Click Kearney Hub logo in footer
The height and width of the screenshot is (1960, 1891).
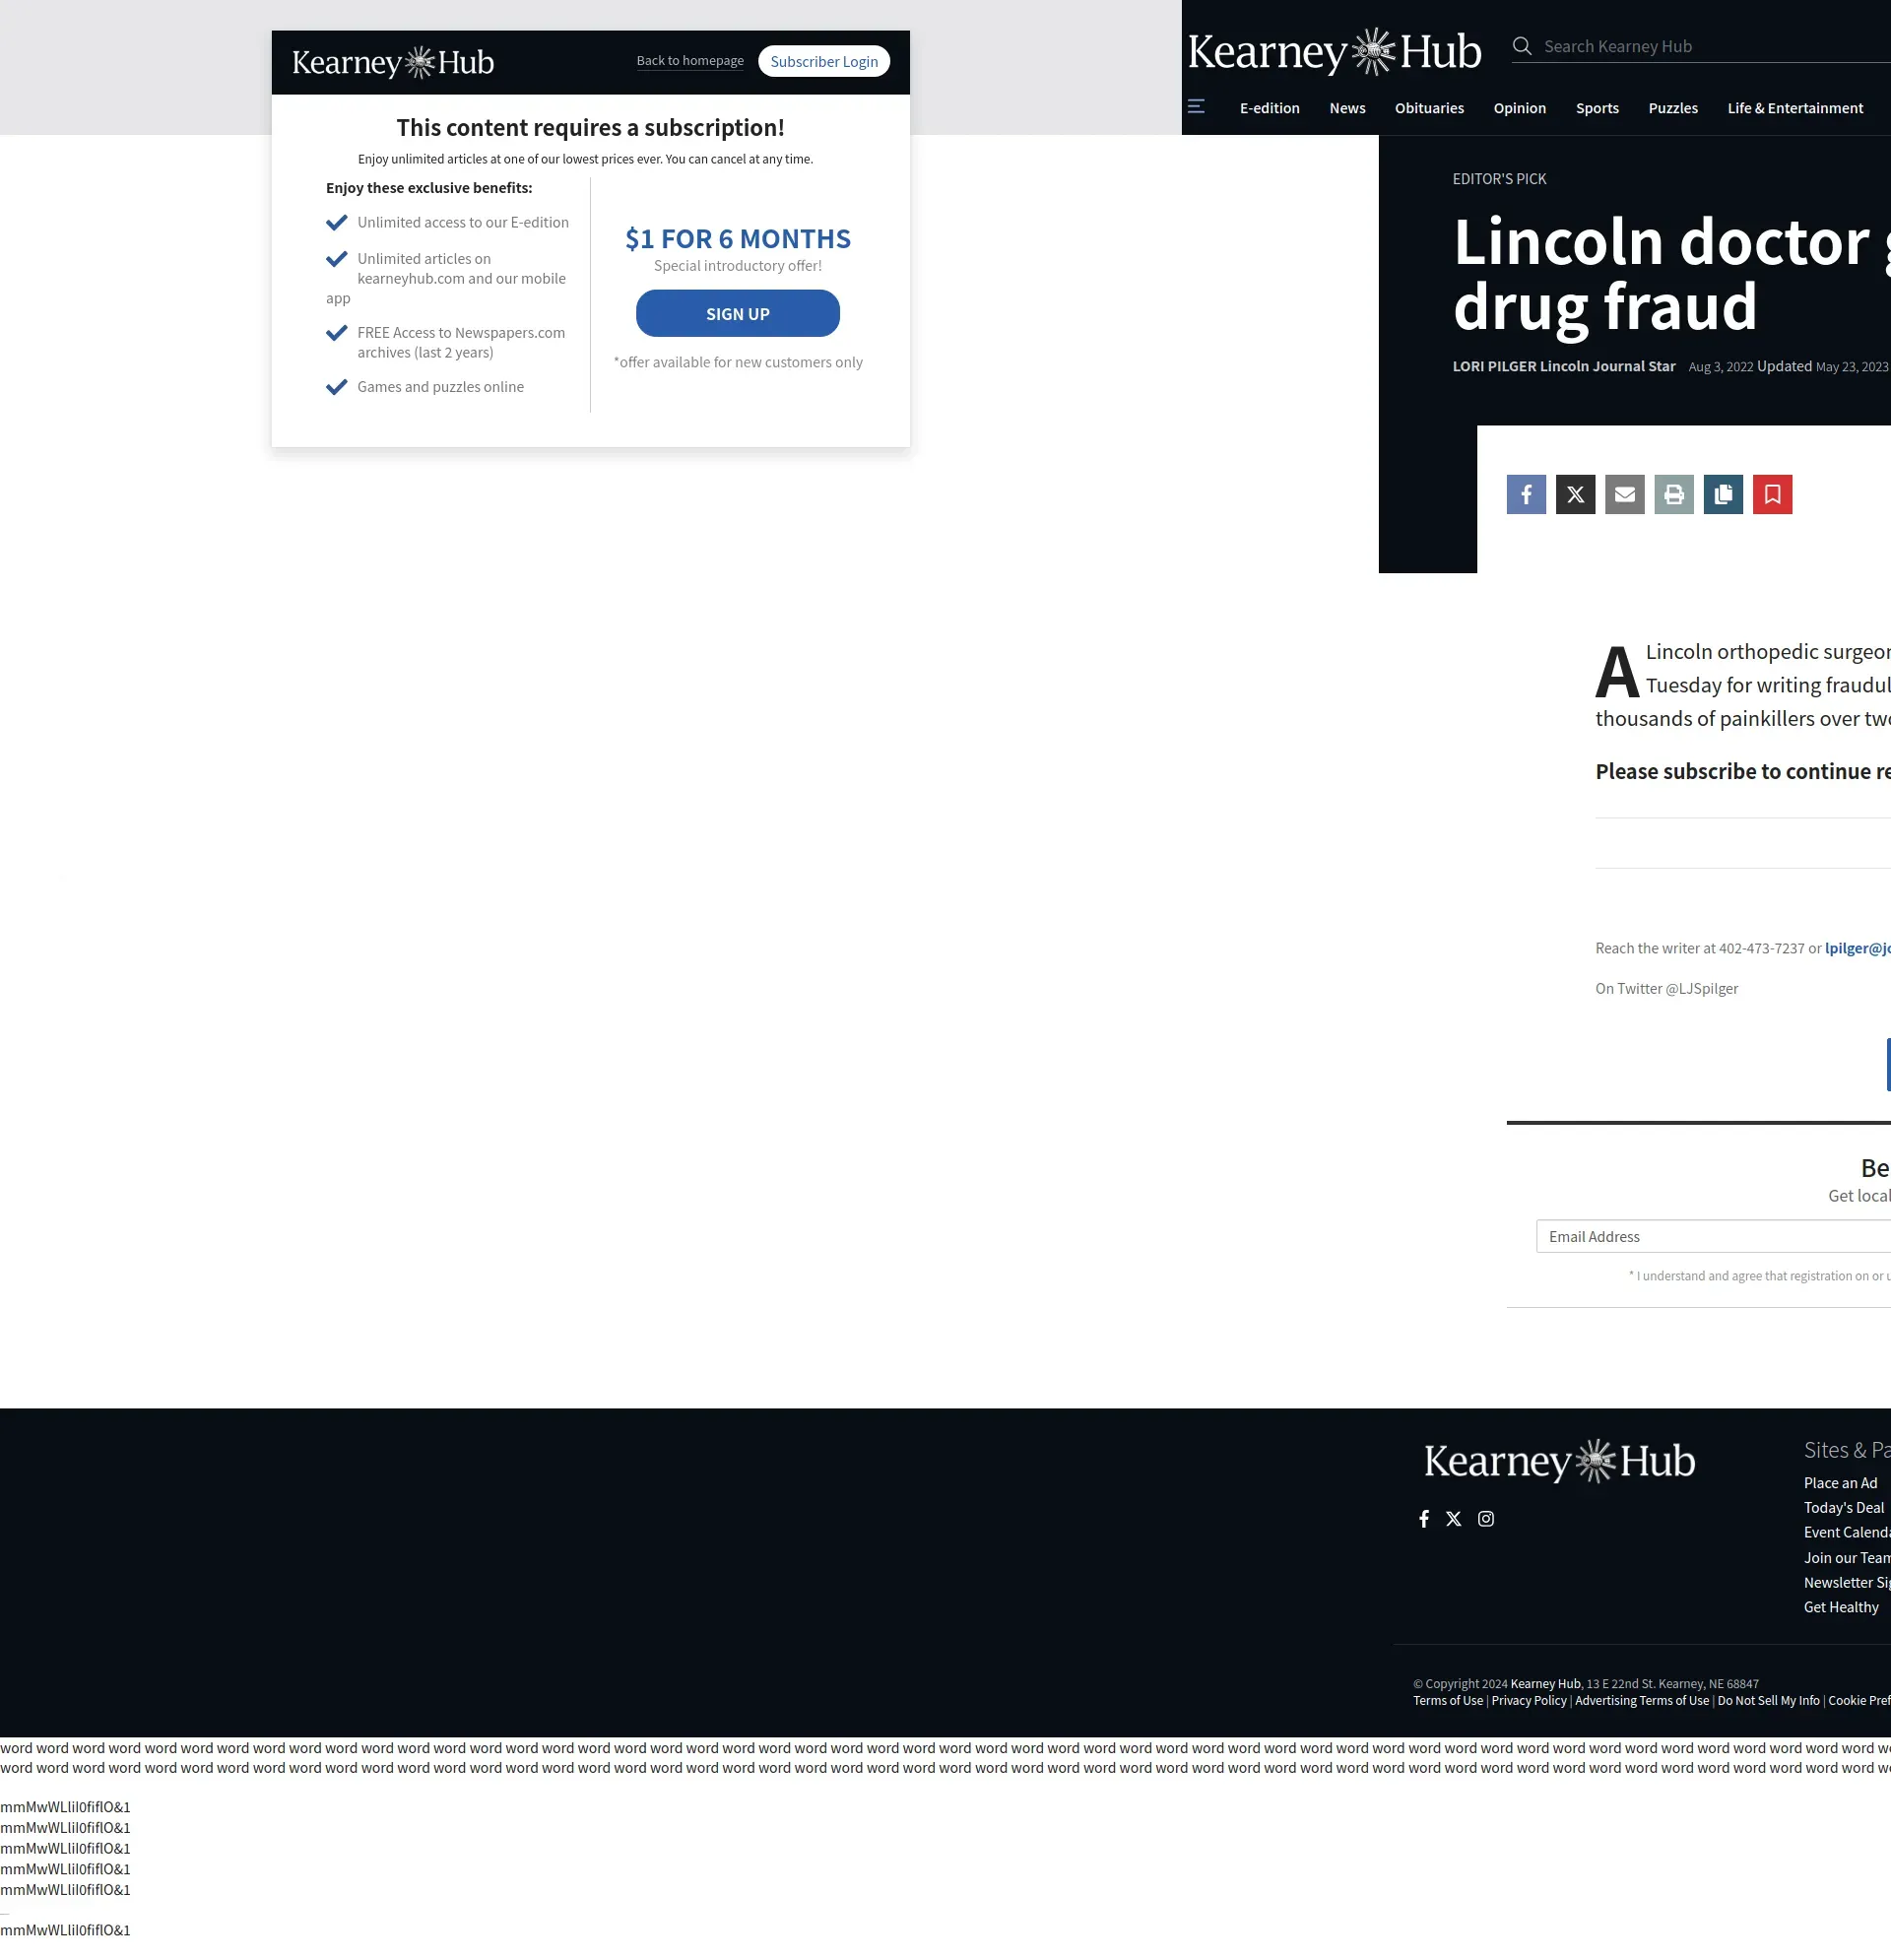pos(1559,1461)
